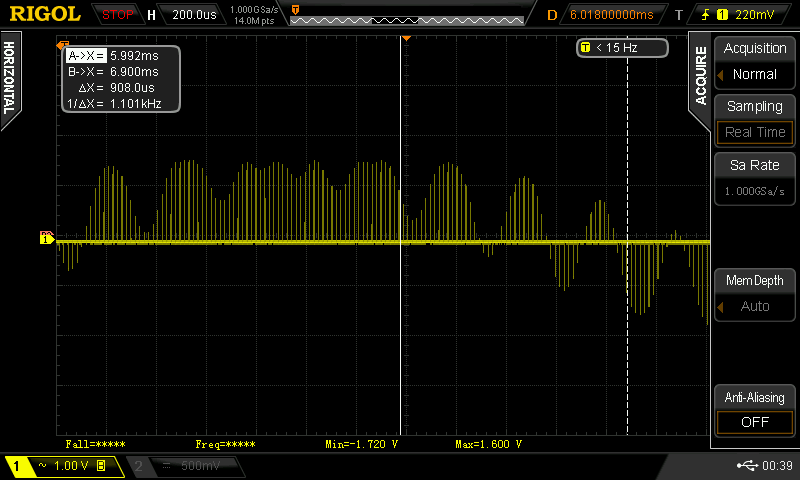Open the HORIZONTAL side tab
This screenshot has height=480, width=800.
9,78
